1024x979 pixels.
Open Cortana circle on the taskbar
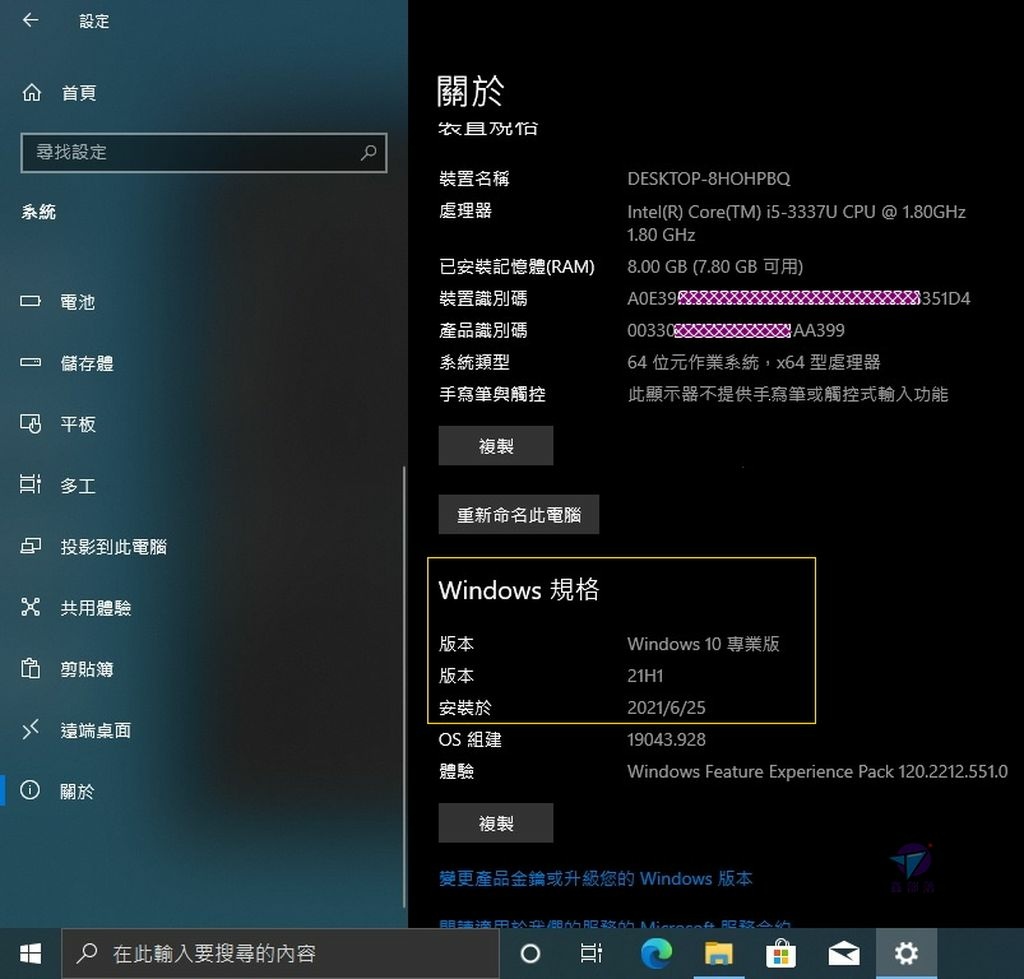[x=530, y=954]
